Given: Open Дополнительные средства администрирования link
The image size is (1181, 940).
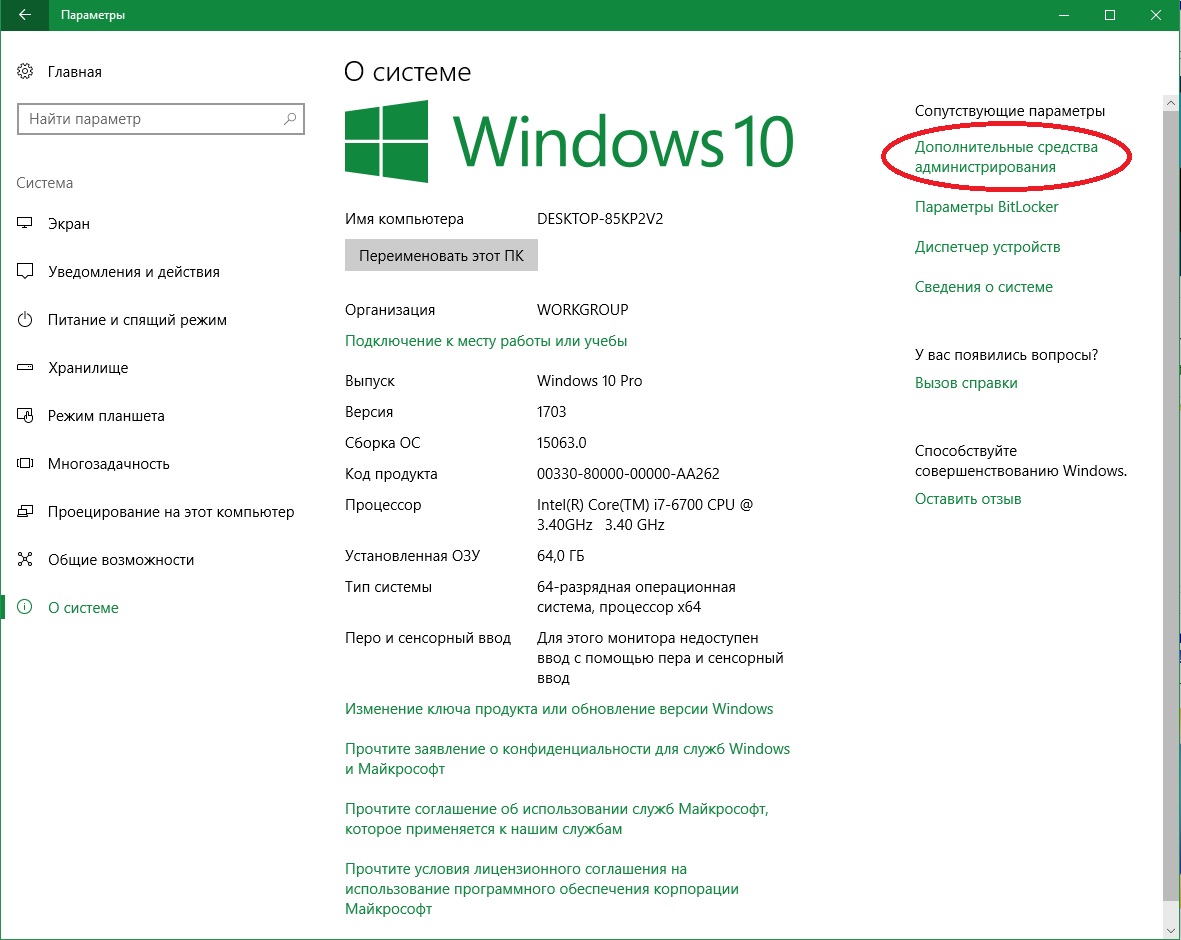Looking at the screenshot, I should click(x=1006, y=157).
